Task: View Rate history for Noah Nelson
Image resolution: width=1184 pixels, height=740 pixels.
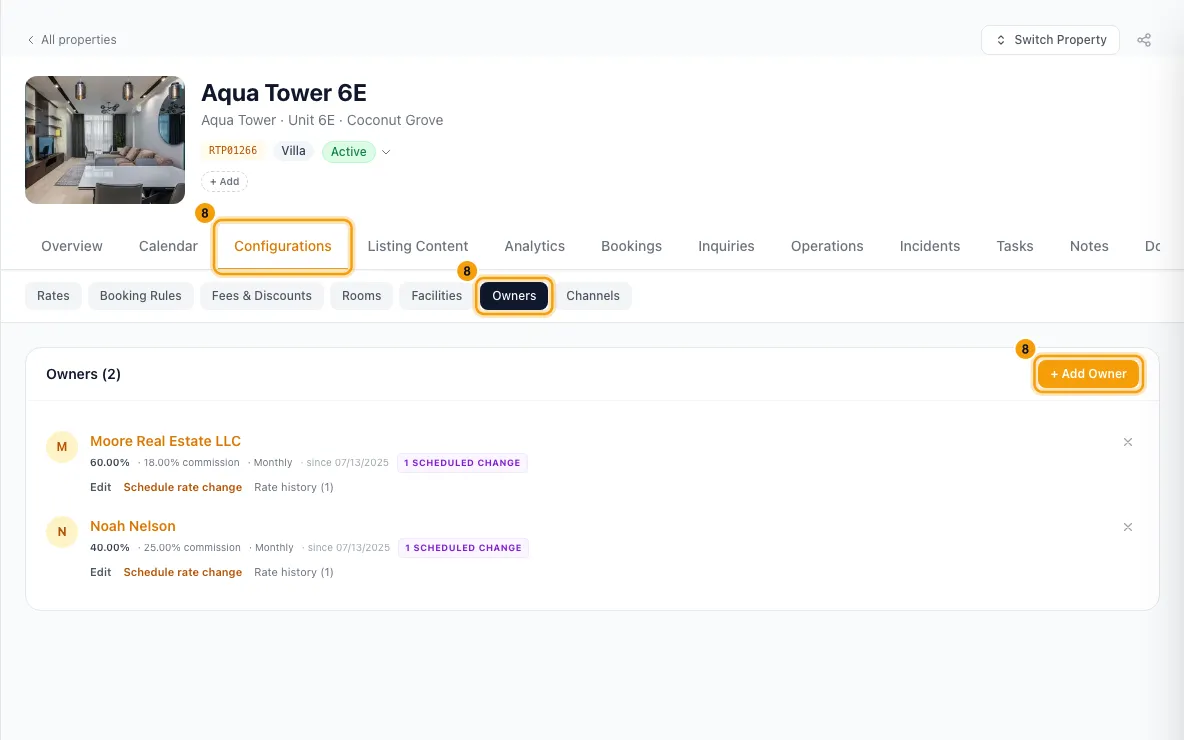Action: click(x=294, y=572)
